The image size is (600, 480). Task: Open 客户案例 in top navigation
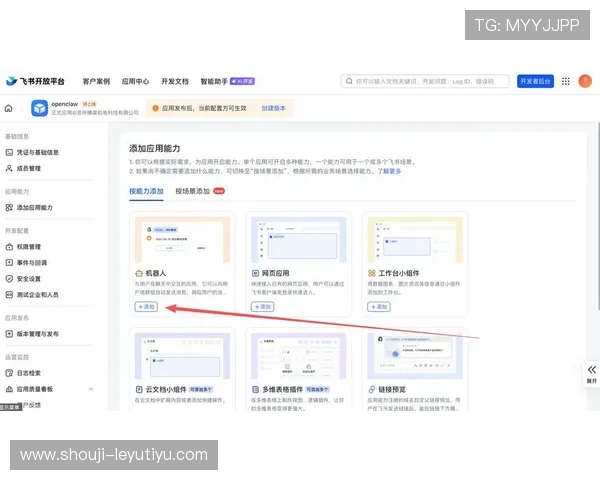(96, 81)
